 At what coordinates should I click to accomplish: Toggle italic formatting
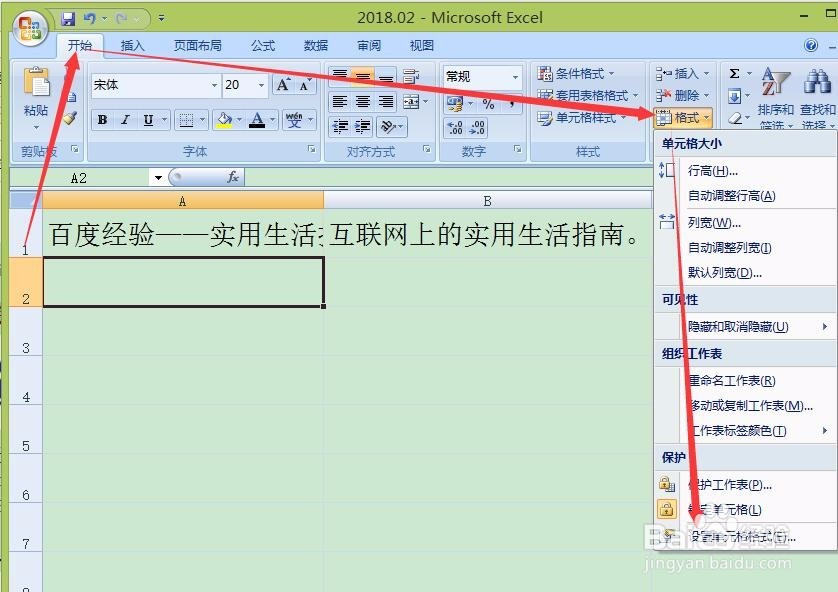125,119
